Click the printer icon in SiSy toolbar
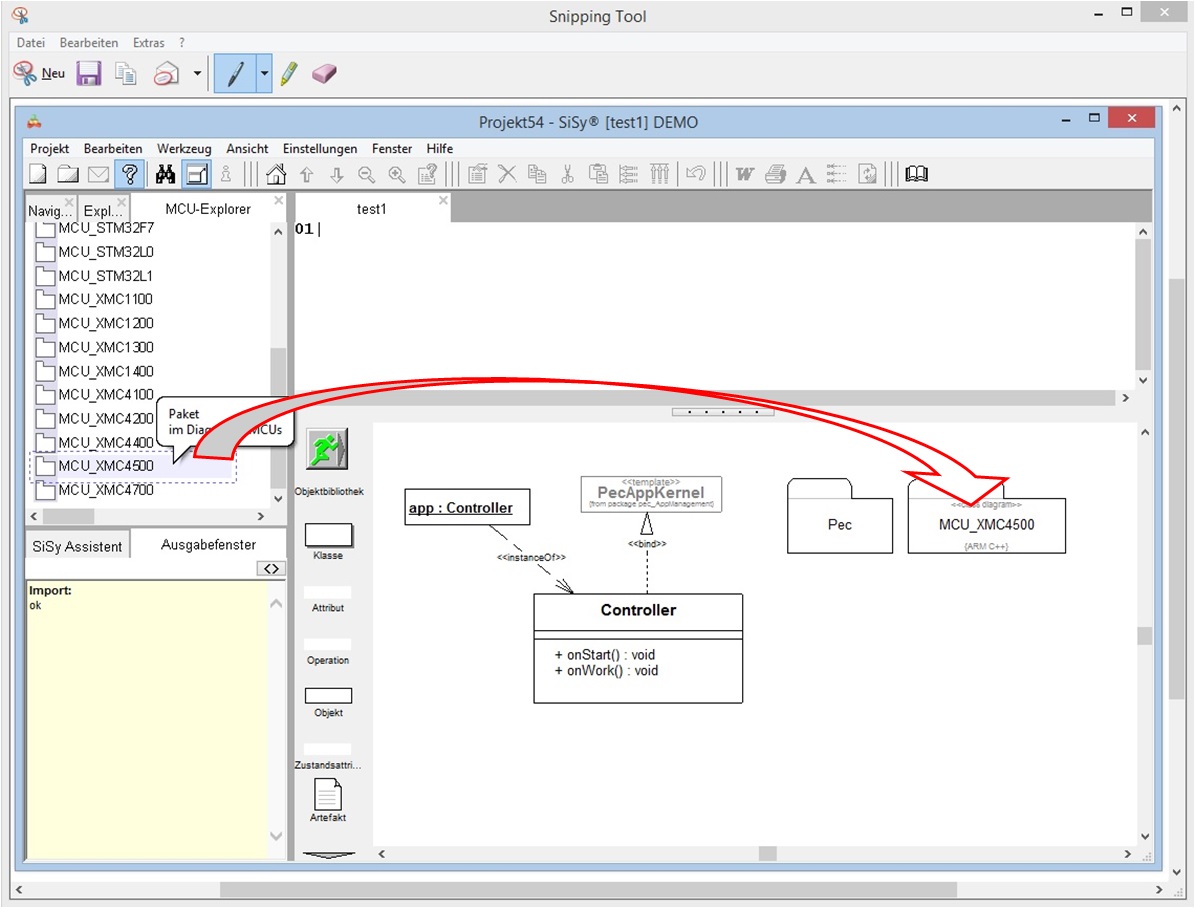Viewport: 1195px width, 909px height. 775,174
